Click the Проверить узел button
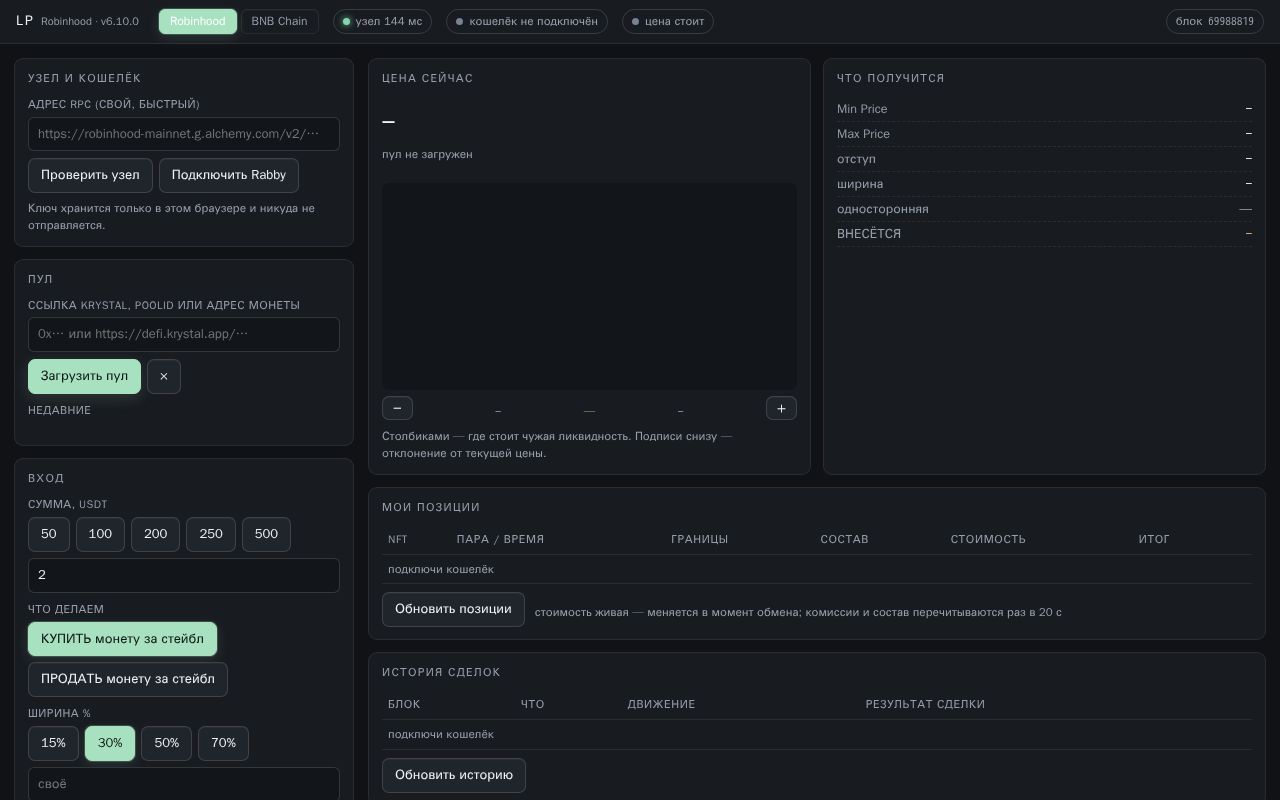 tap(90, 175)
